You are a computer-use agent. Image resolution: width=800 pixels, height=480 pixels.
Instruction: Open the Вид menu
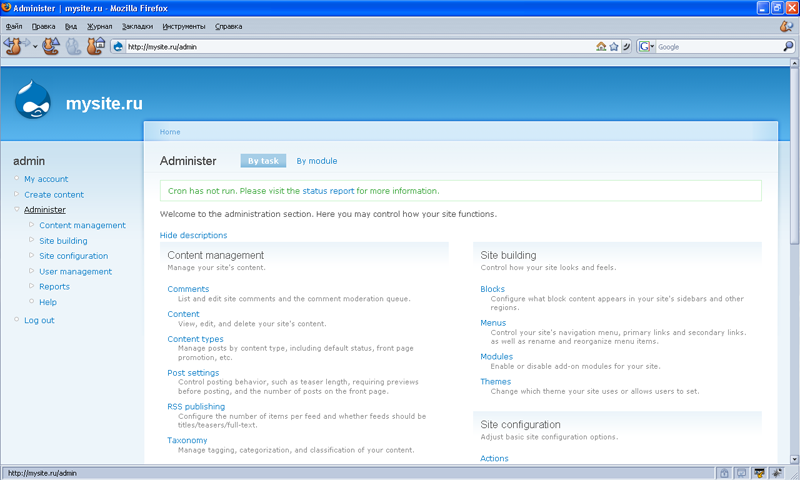coord(71,26)
